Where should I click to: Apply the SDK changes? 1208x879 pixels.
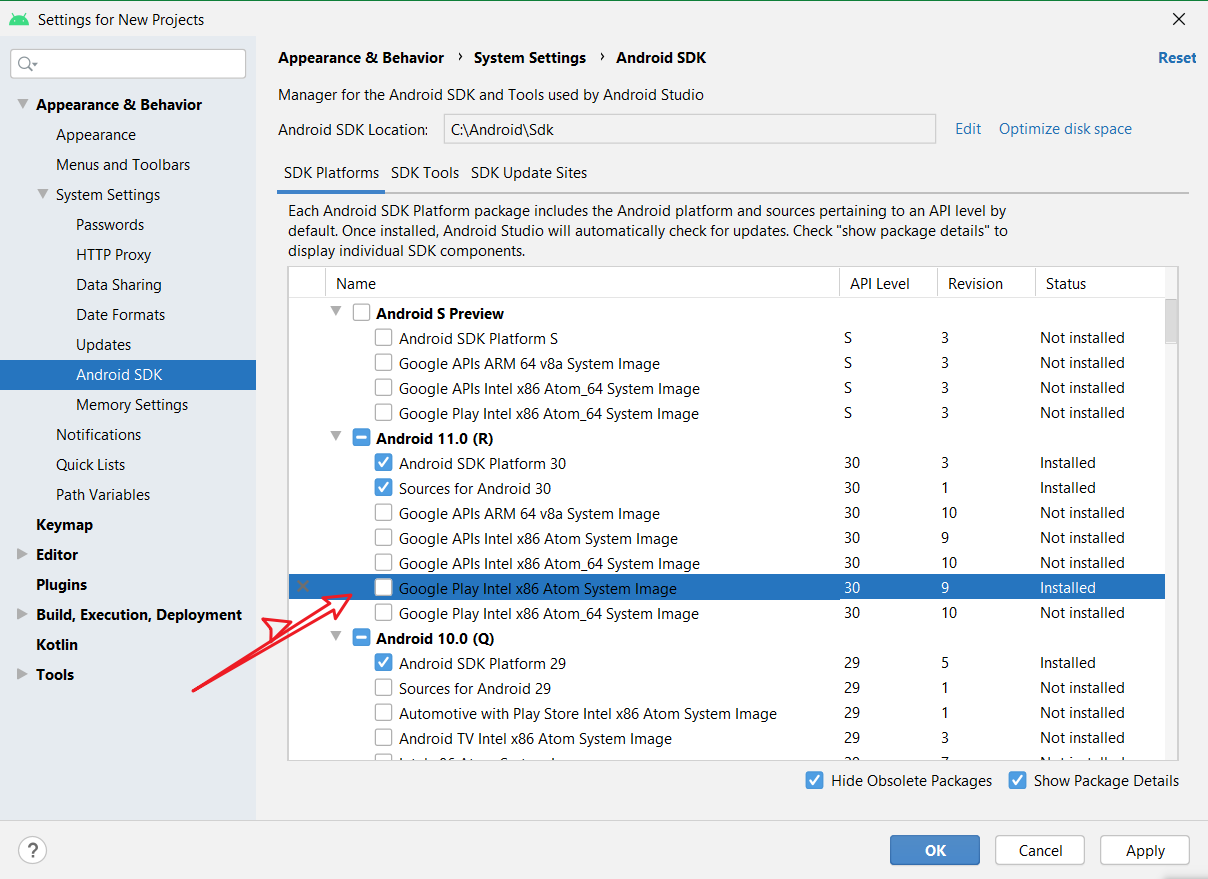[1144, 850]
